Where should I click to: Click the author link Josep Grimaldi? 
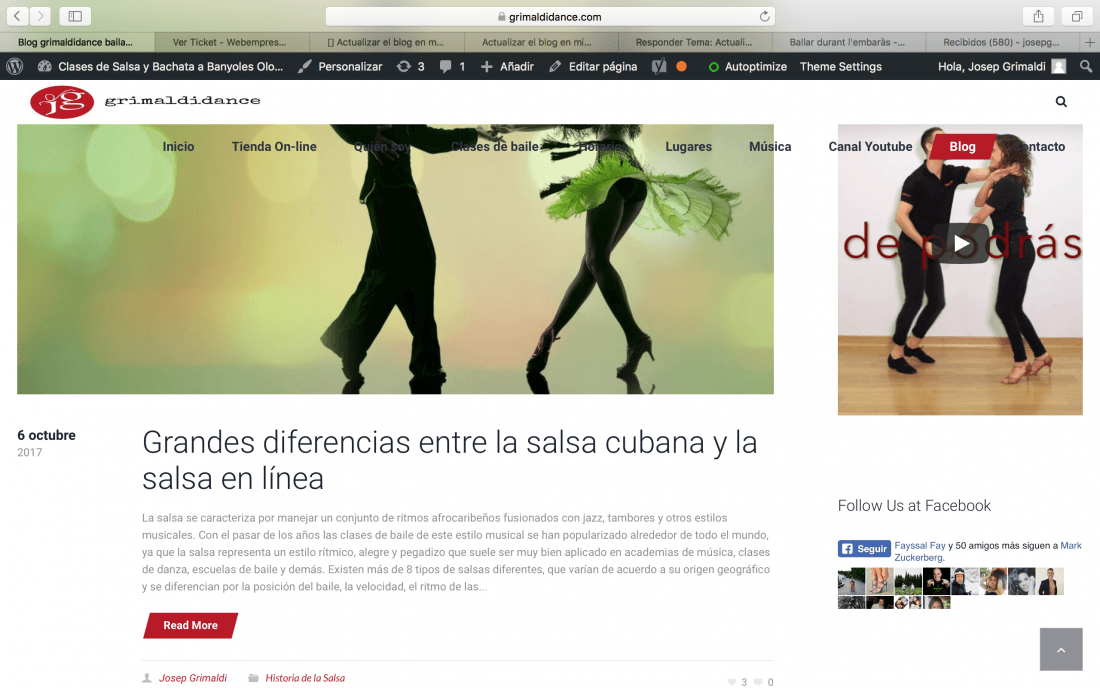193,678
